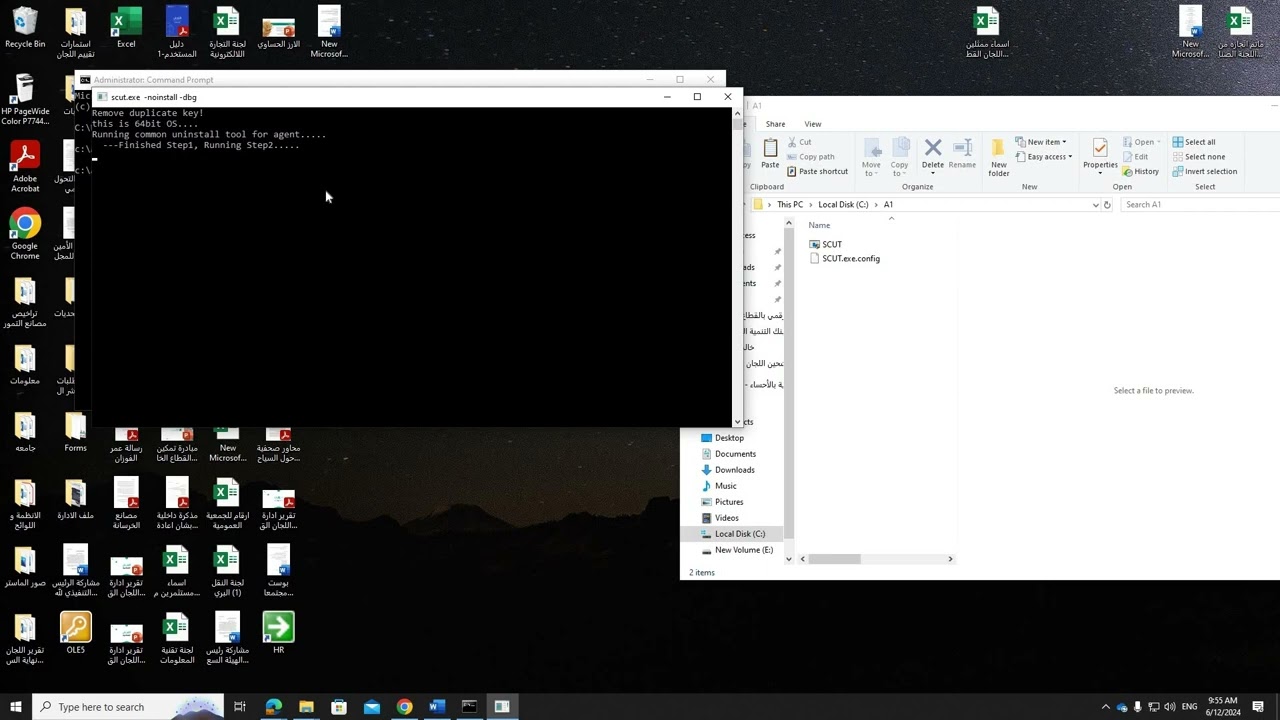This screenshot has height=720, width=1280.
Task: Expand the address bar history dropdown
Action: [1095, 204]
